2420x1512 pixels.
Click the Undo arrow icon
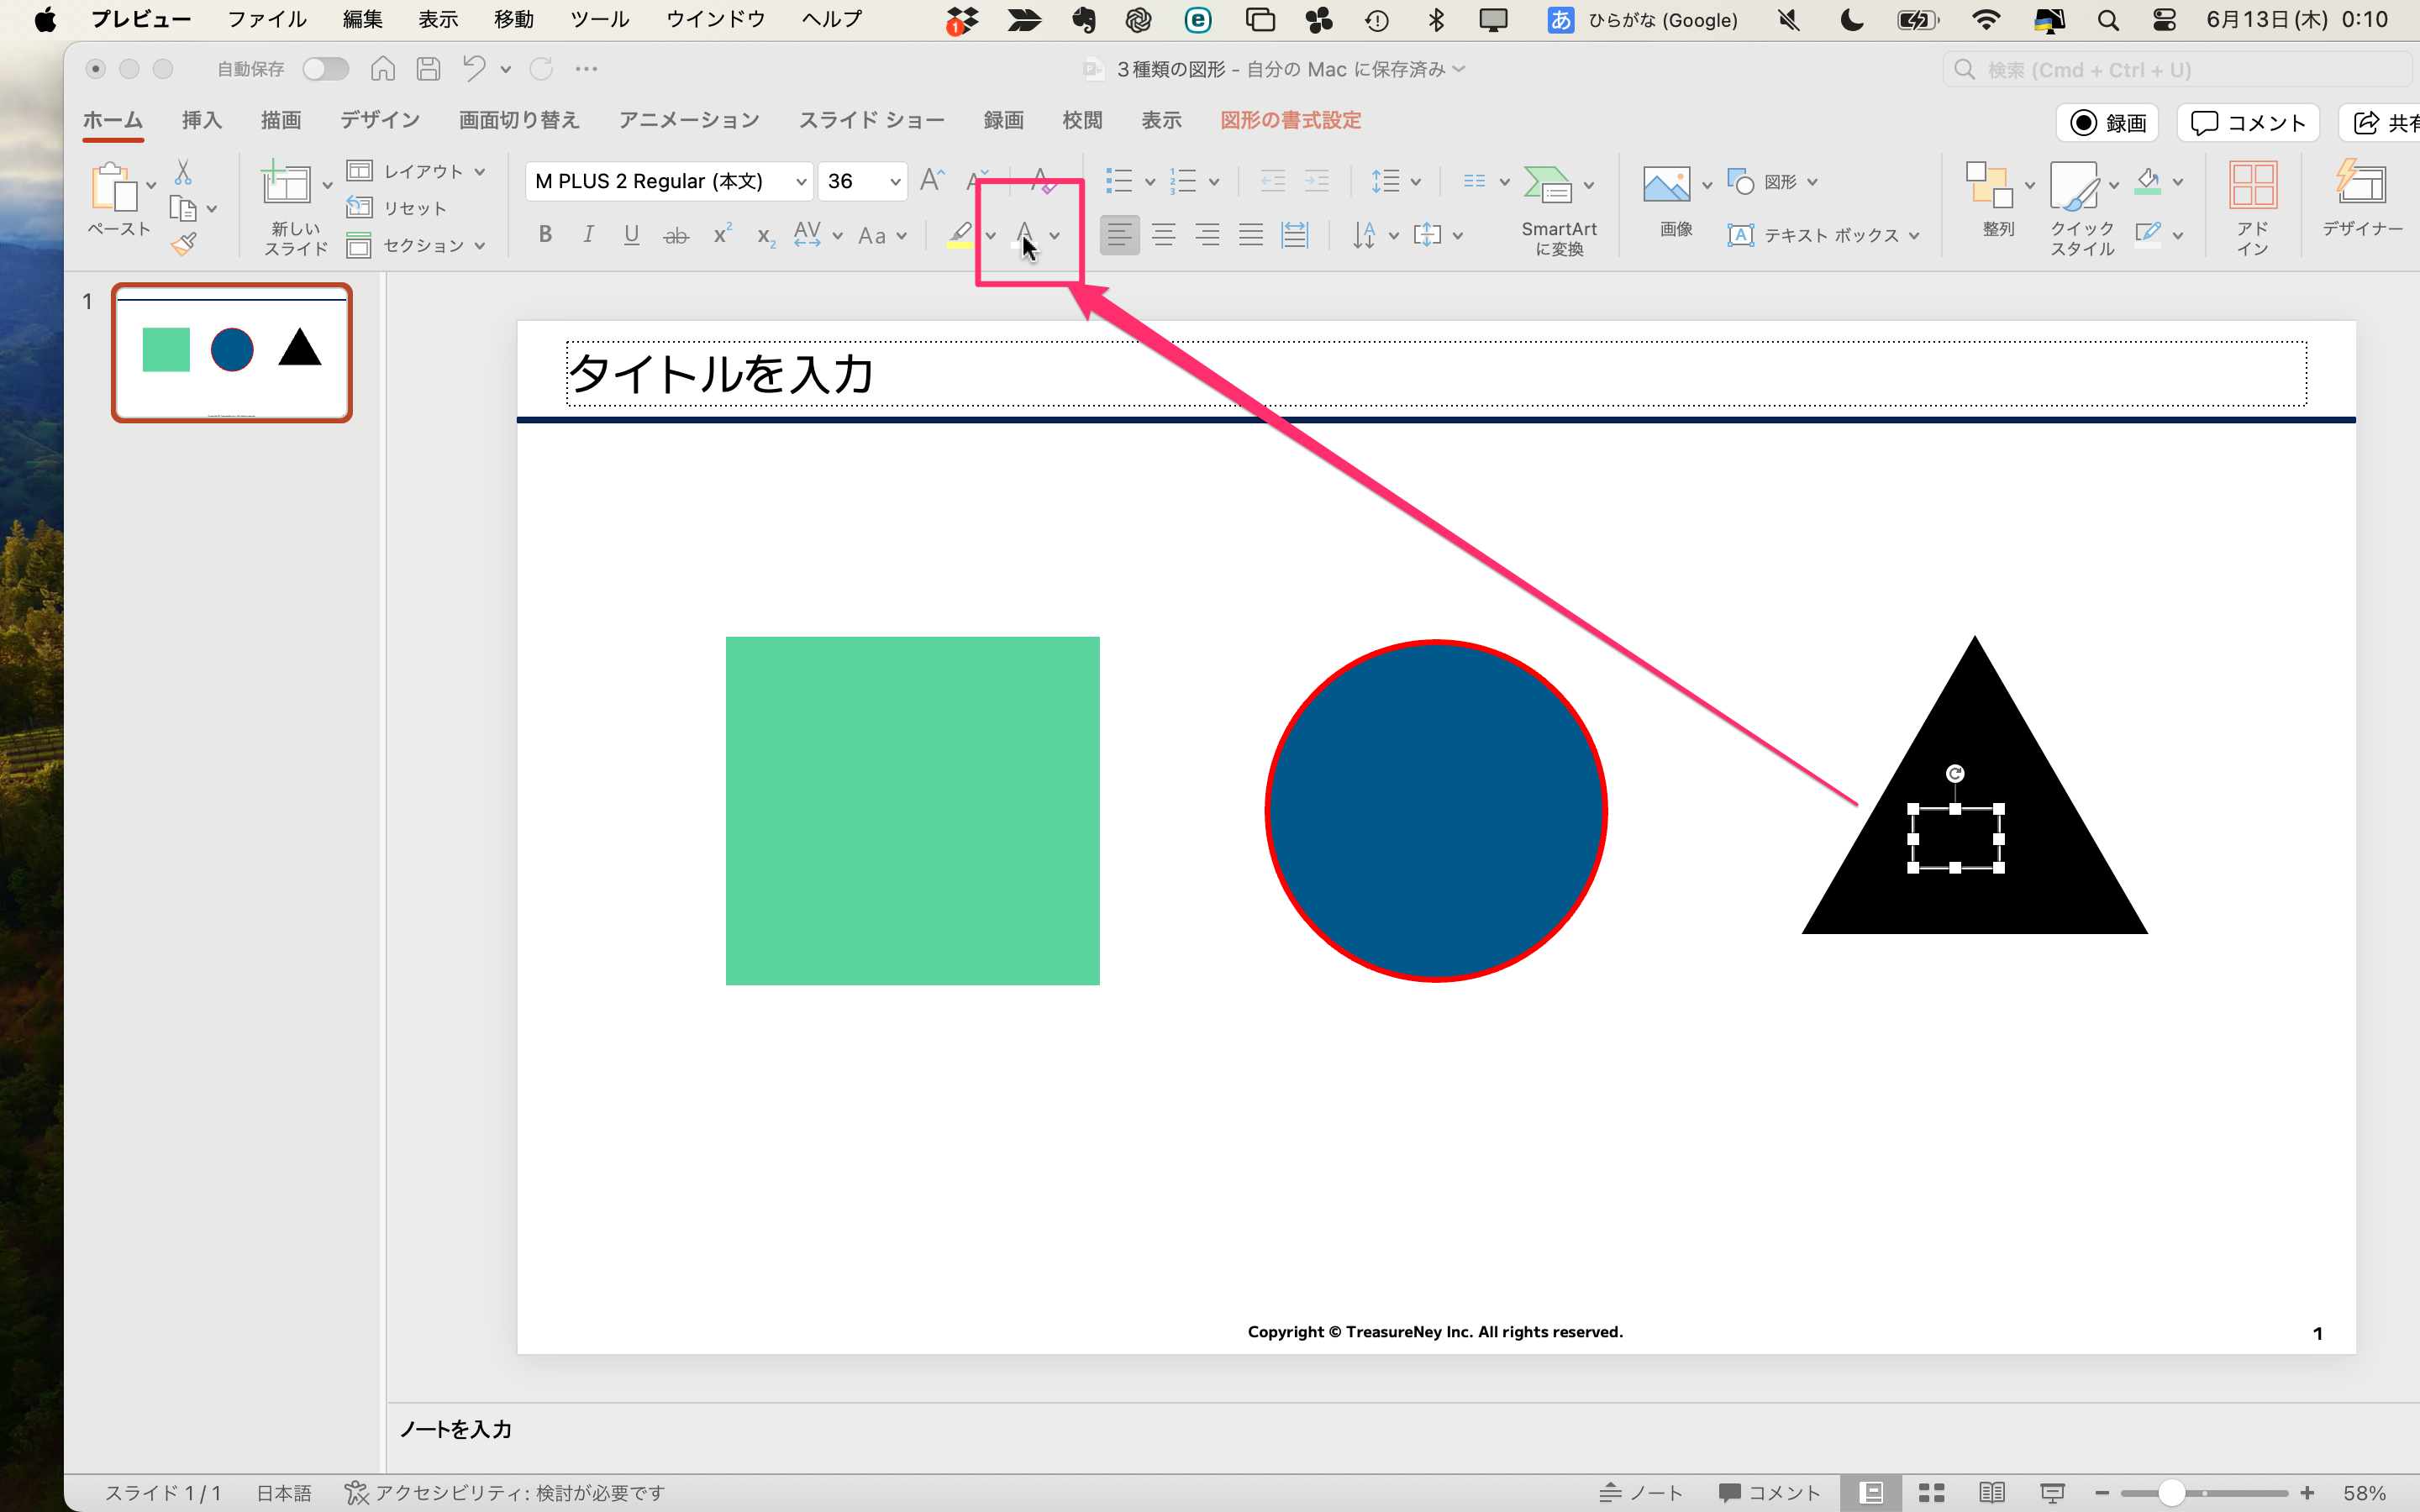tap(474, 68)
